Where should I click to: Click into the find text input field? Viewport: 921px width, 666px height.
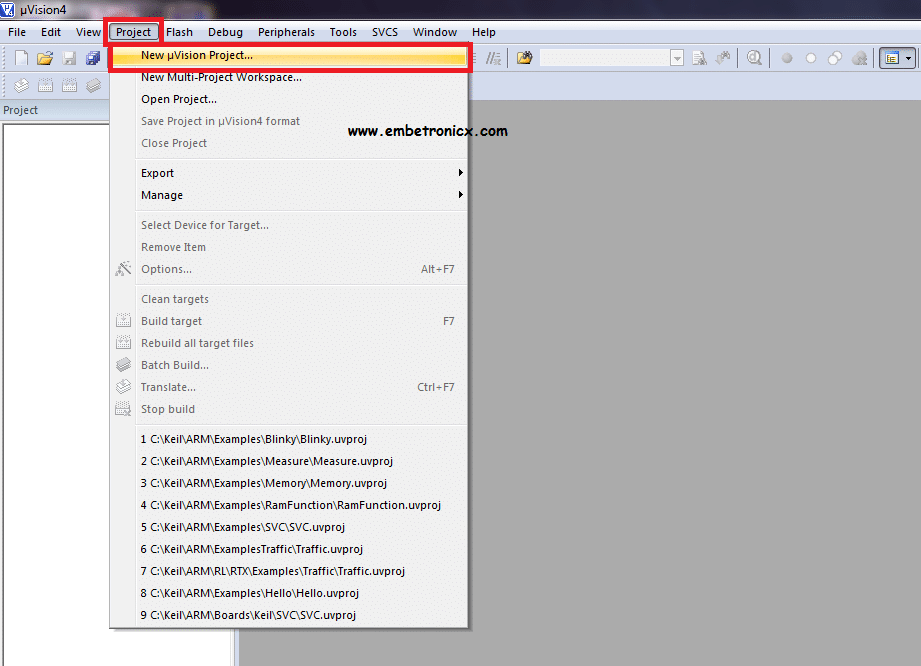(x=605, y=58)
